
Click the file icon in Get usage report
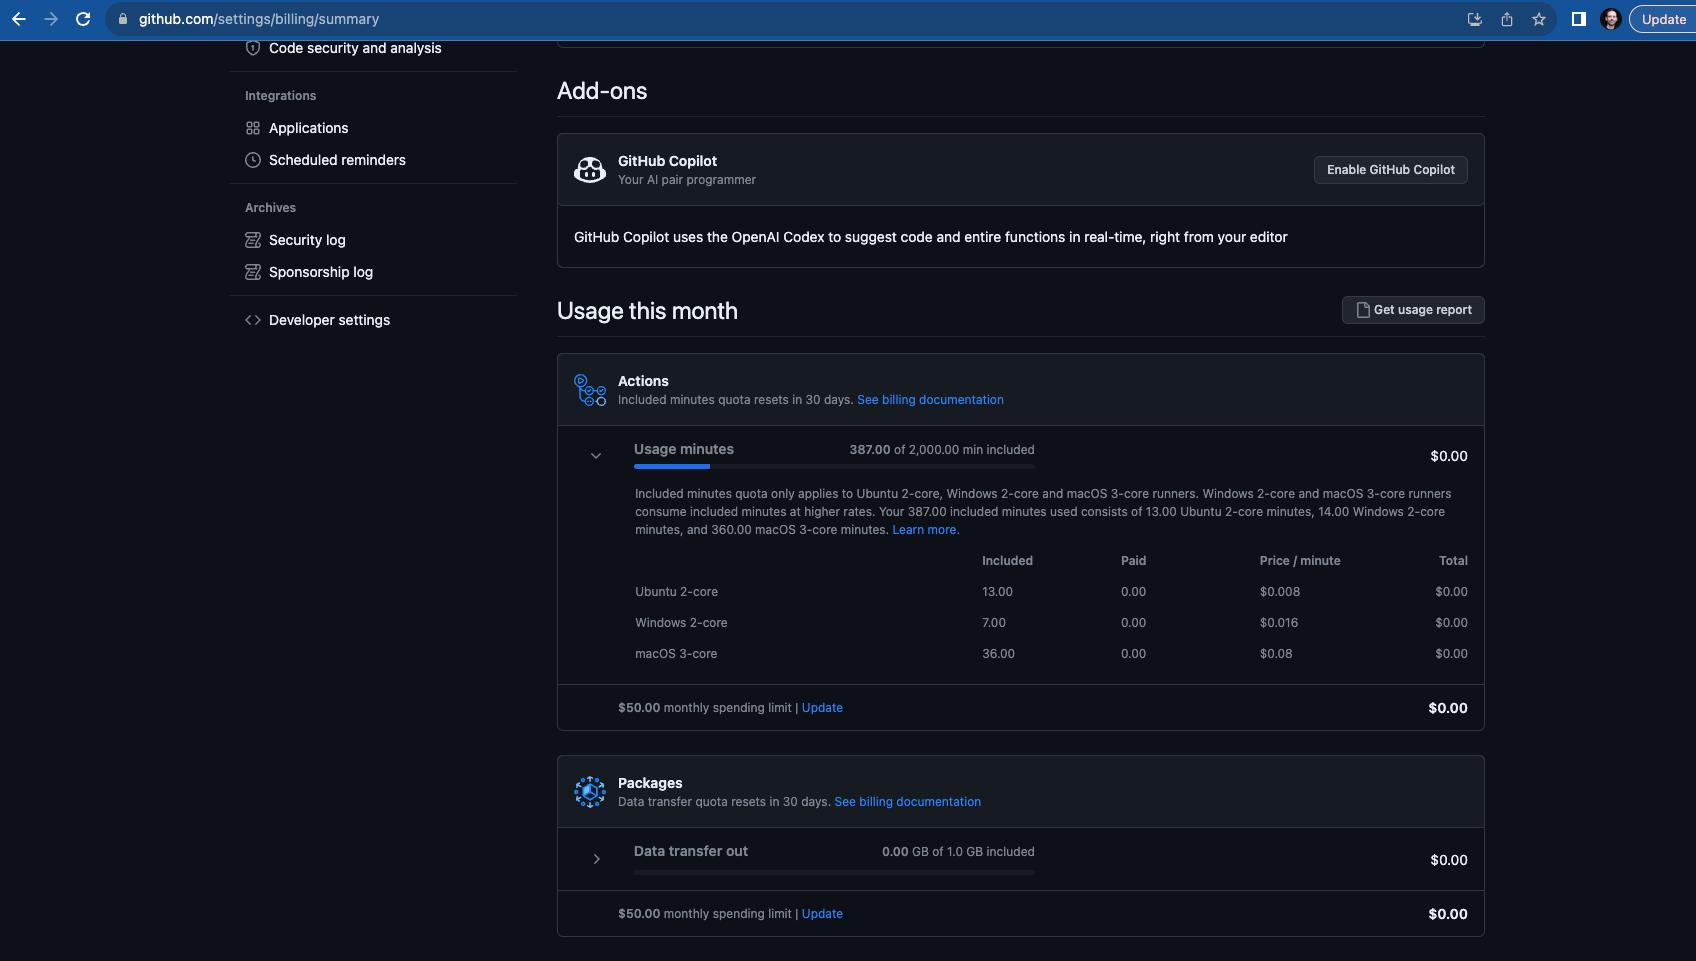[1362, 310]
